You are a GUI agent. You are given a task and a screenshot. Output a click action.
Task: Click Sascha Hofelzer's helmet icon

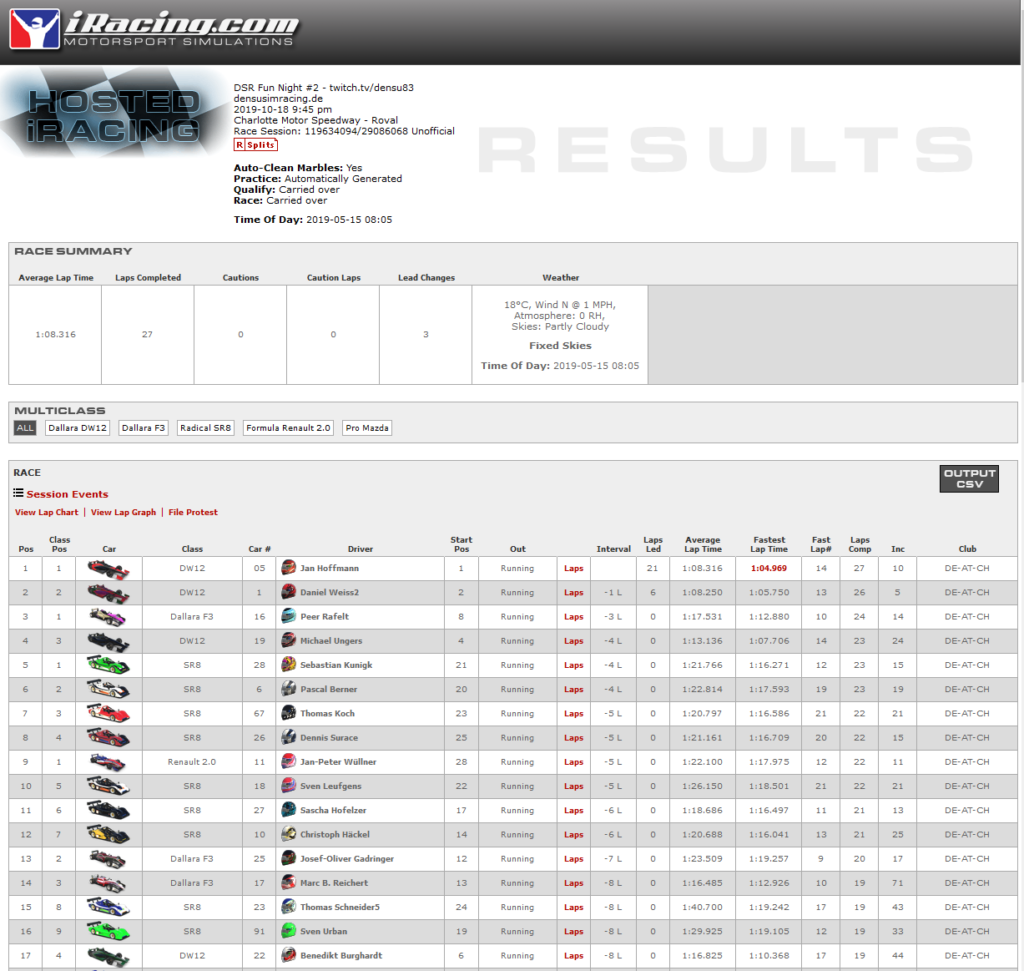pyautogui.click(x=289, y=810)
